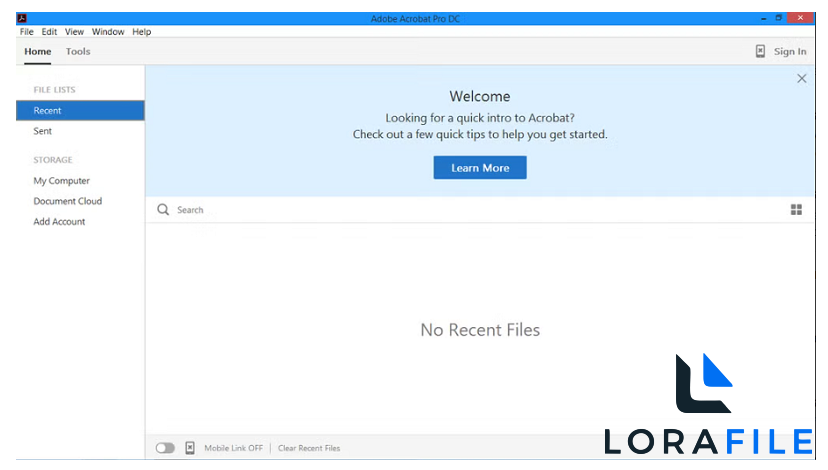Click the mobile device icon in bottom bar
This screenshot has height=470, width=828.
190,448
